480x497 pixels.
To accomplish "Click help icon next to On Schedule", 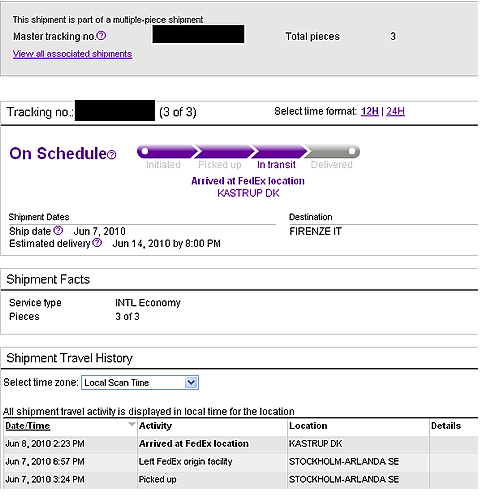I will pyautogui.click(x=112, y=155).
